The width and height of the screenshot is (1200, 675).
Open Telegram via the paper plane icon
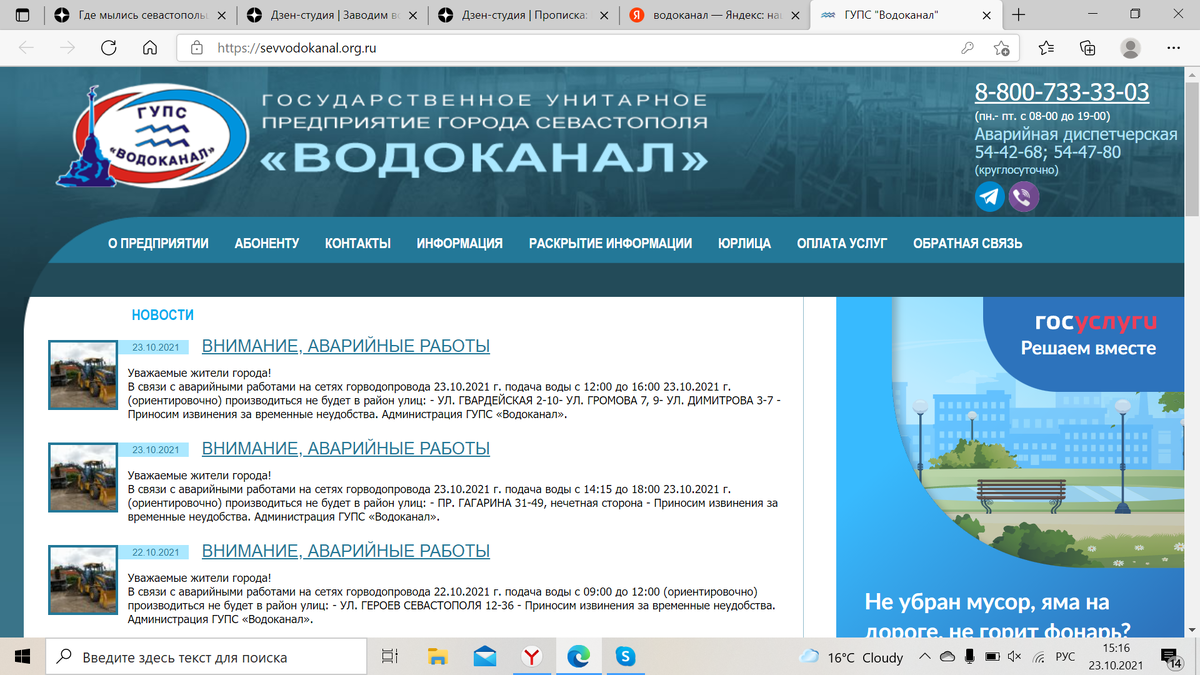click(x=989, y=196)
